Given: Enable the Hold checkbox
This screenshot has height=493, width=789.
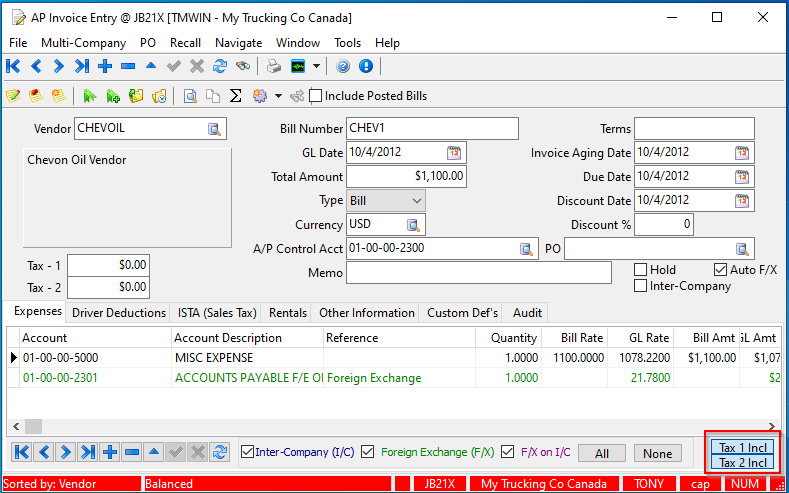Looking at the screenshot, I should 641,270.
